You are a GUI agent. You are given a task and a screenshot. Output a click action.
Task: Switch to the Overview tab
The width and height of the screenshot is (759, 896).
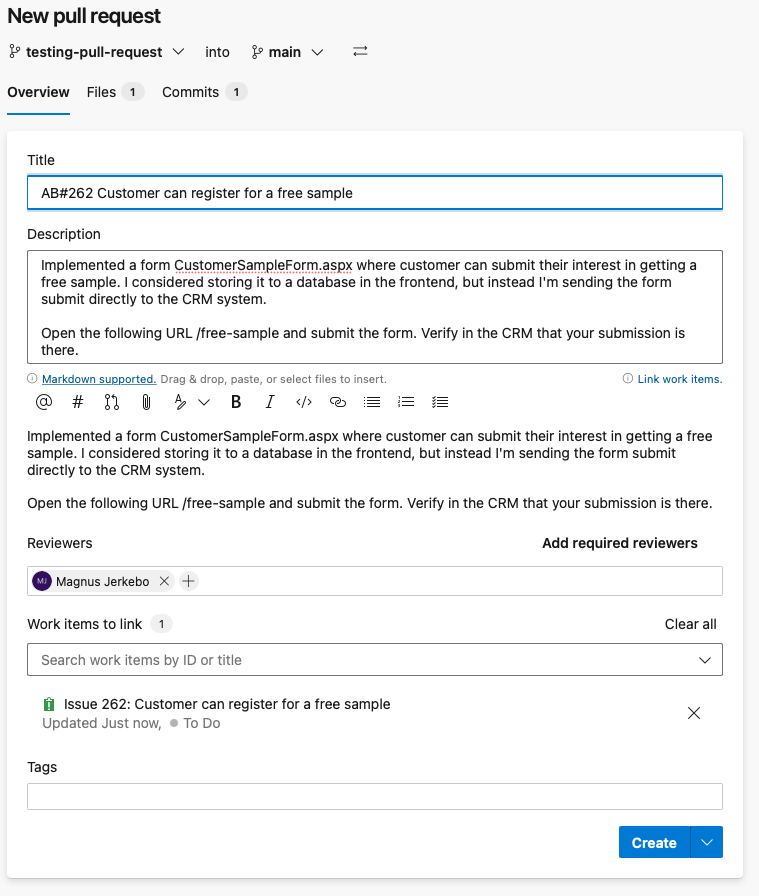point(38,92)
